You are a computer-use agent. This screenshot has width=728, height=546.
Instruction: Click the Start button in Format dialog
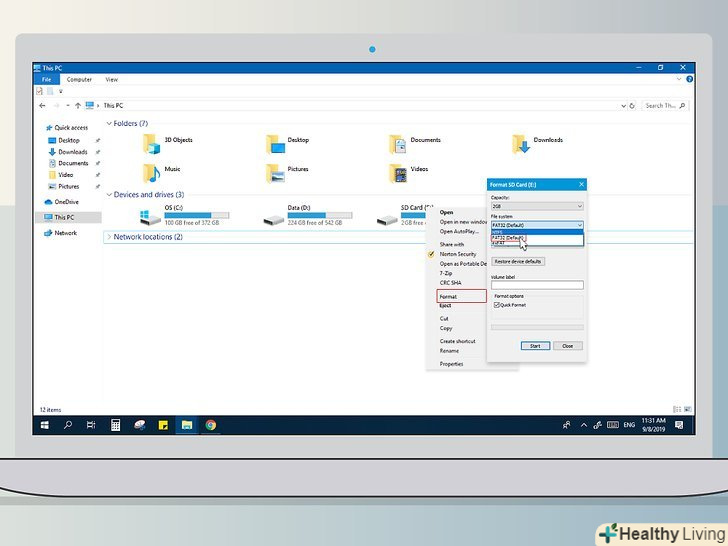click(x=535, y=346)
